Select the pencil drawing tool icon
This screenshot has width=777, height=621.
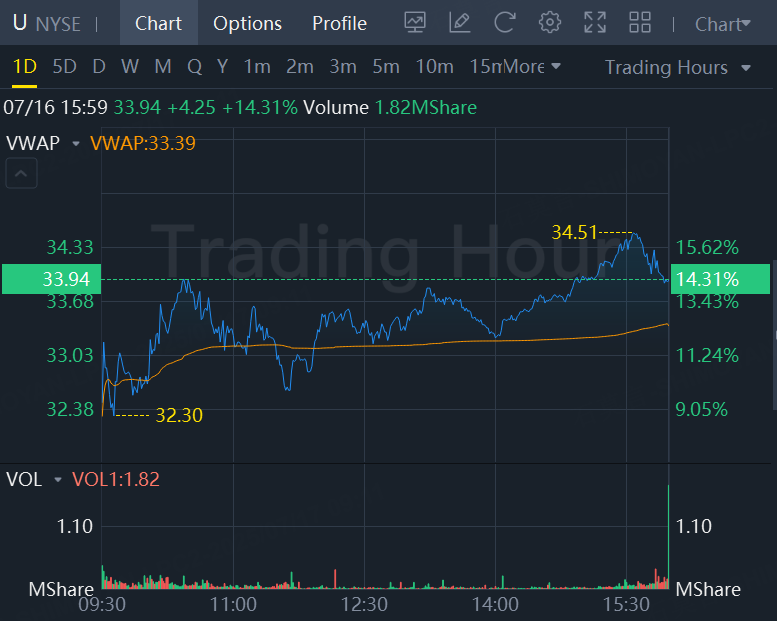459,22
